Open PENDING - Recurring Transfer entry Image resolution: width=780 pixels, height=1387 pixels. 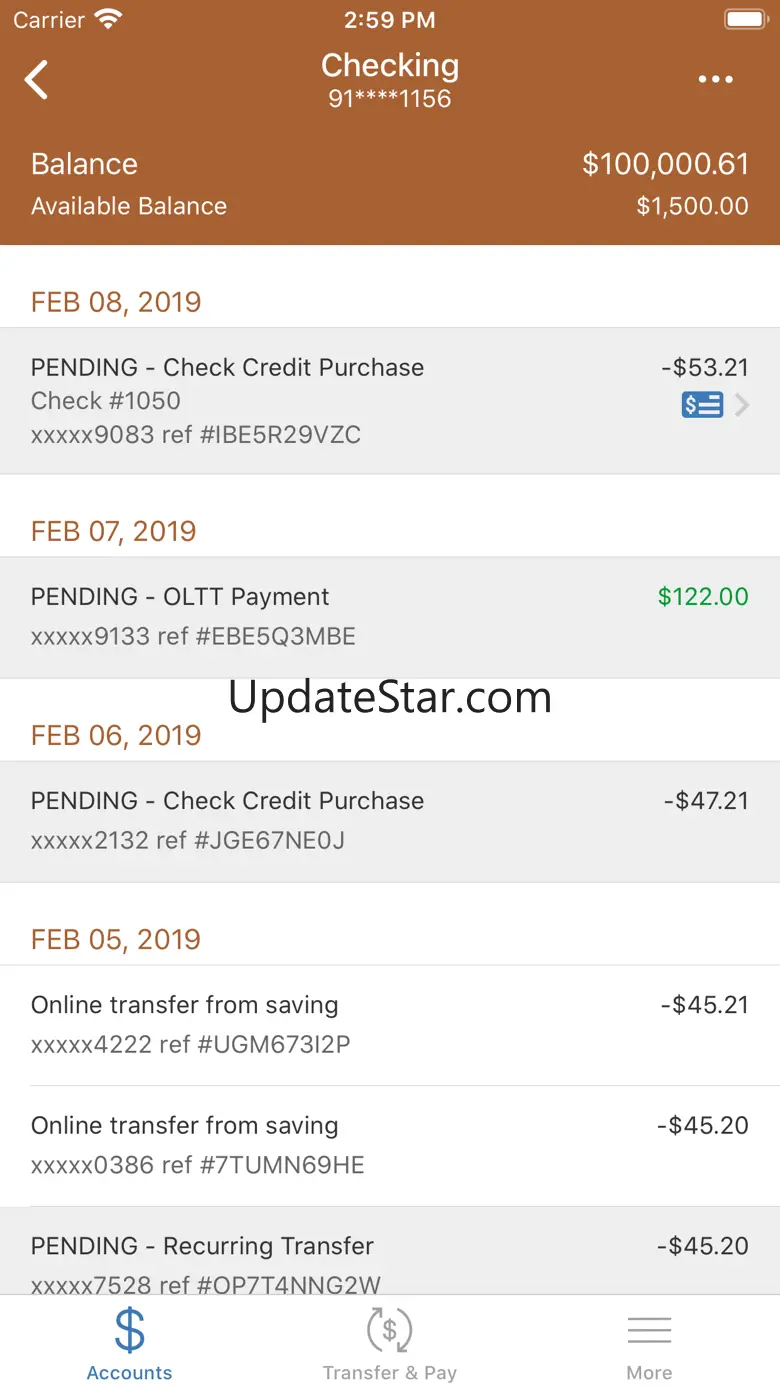tap(390, 1251)
